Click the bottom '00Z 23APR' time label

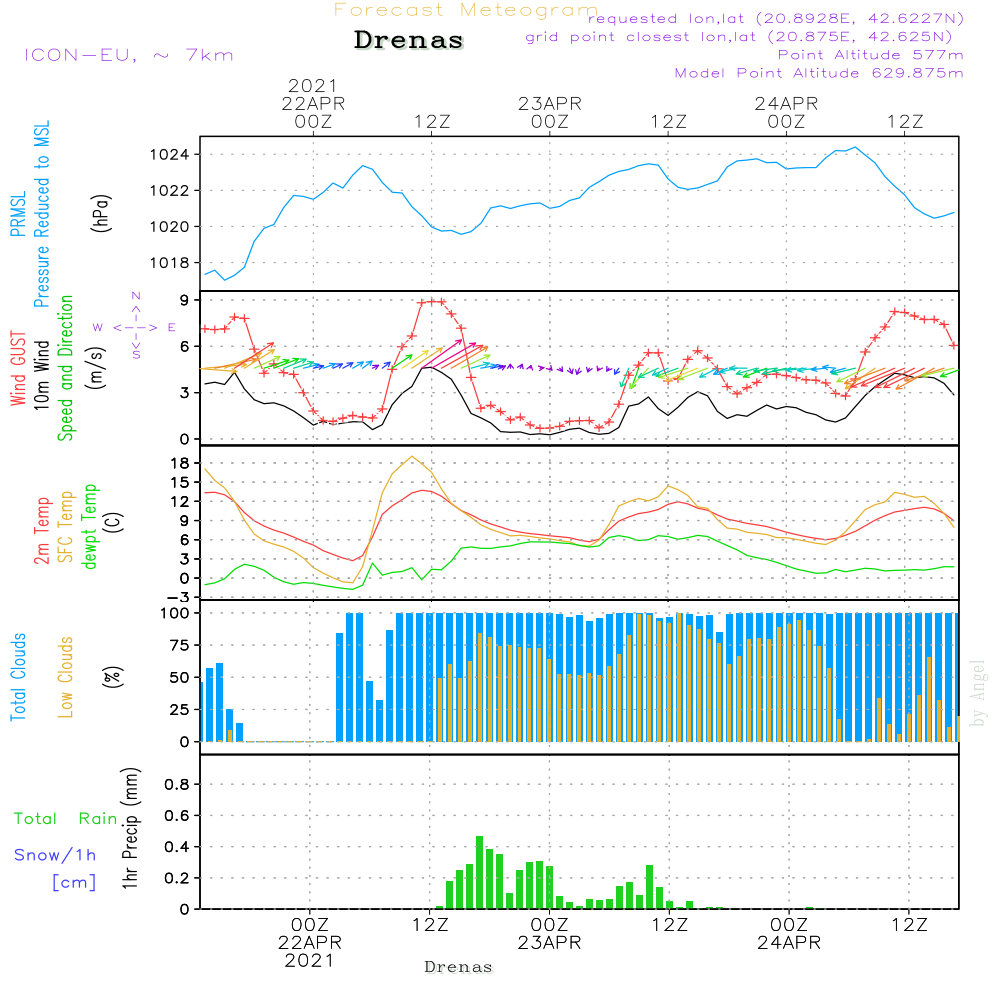(549, 934)
